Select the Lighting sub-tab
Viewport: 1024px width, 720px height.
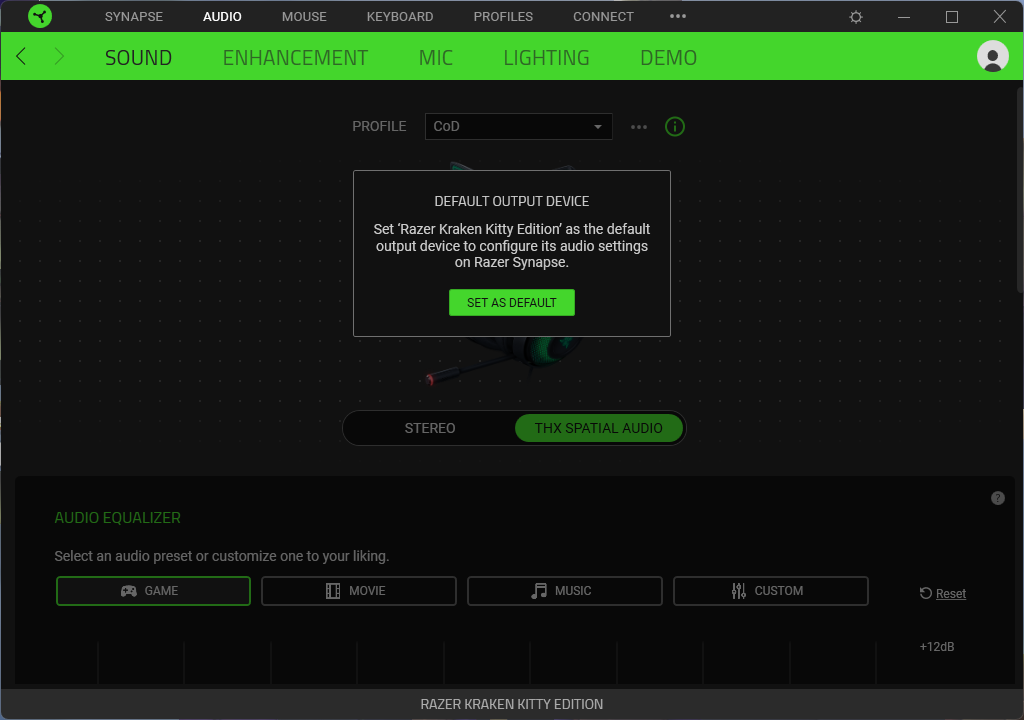pos(546,57)
